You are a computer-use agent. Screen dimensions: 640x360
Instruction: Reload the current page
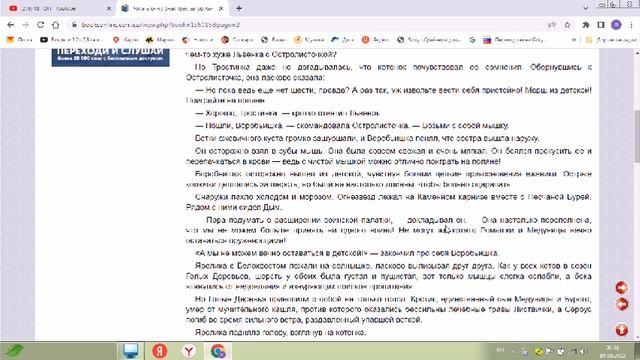40,25
